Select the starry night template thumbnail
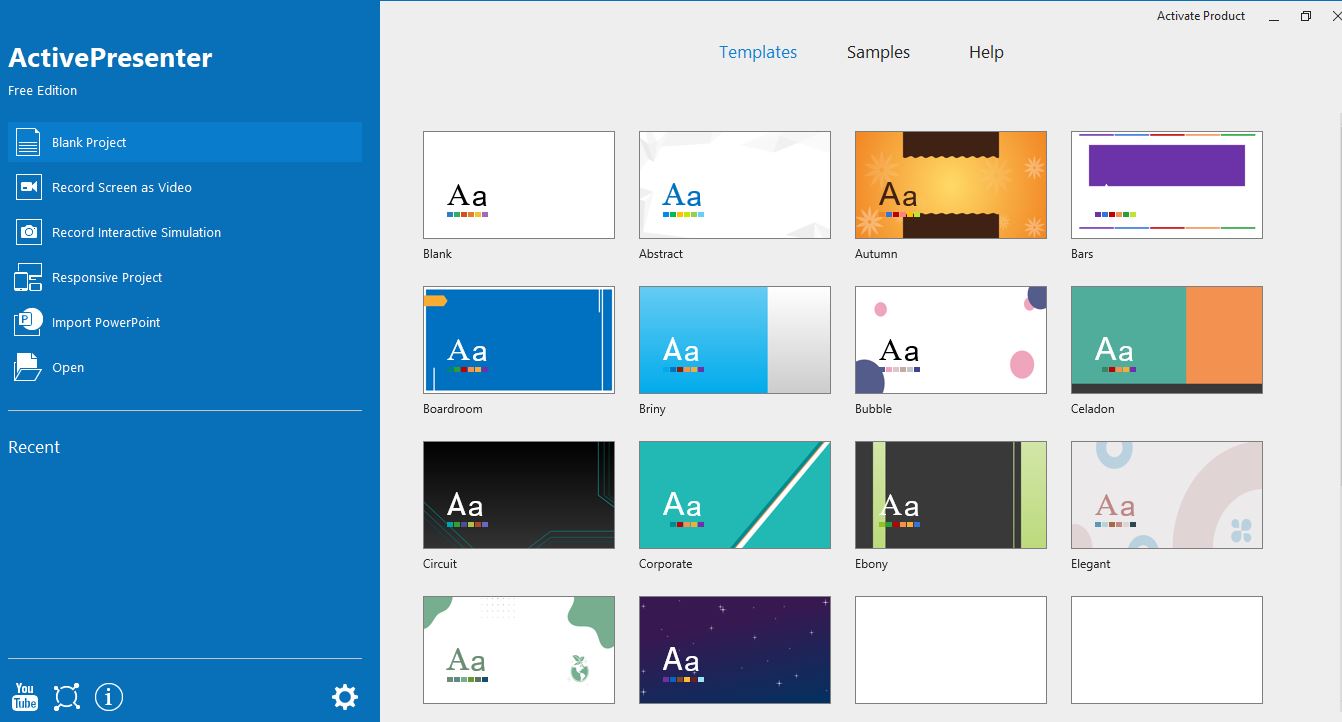 [735, 650]
